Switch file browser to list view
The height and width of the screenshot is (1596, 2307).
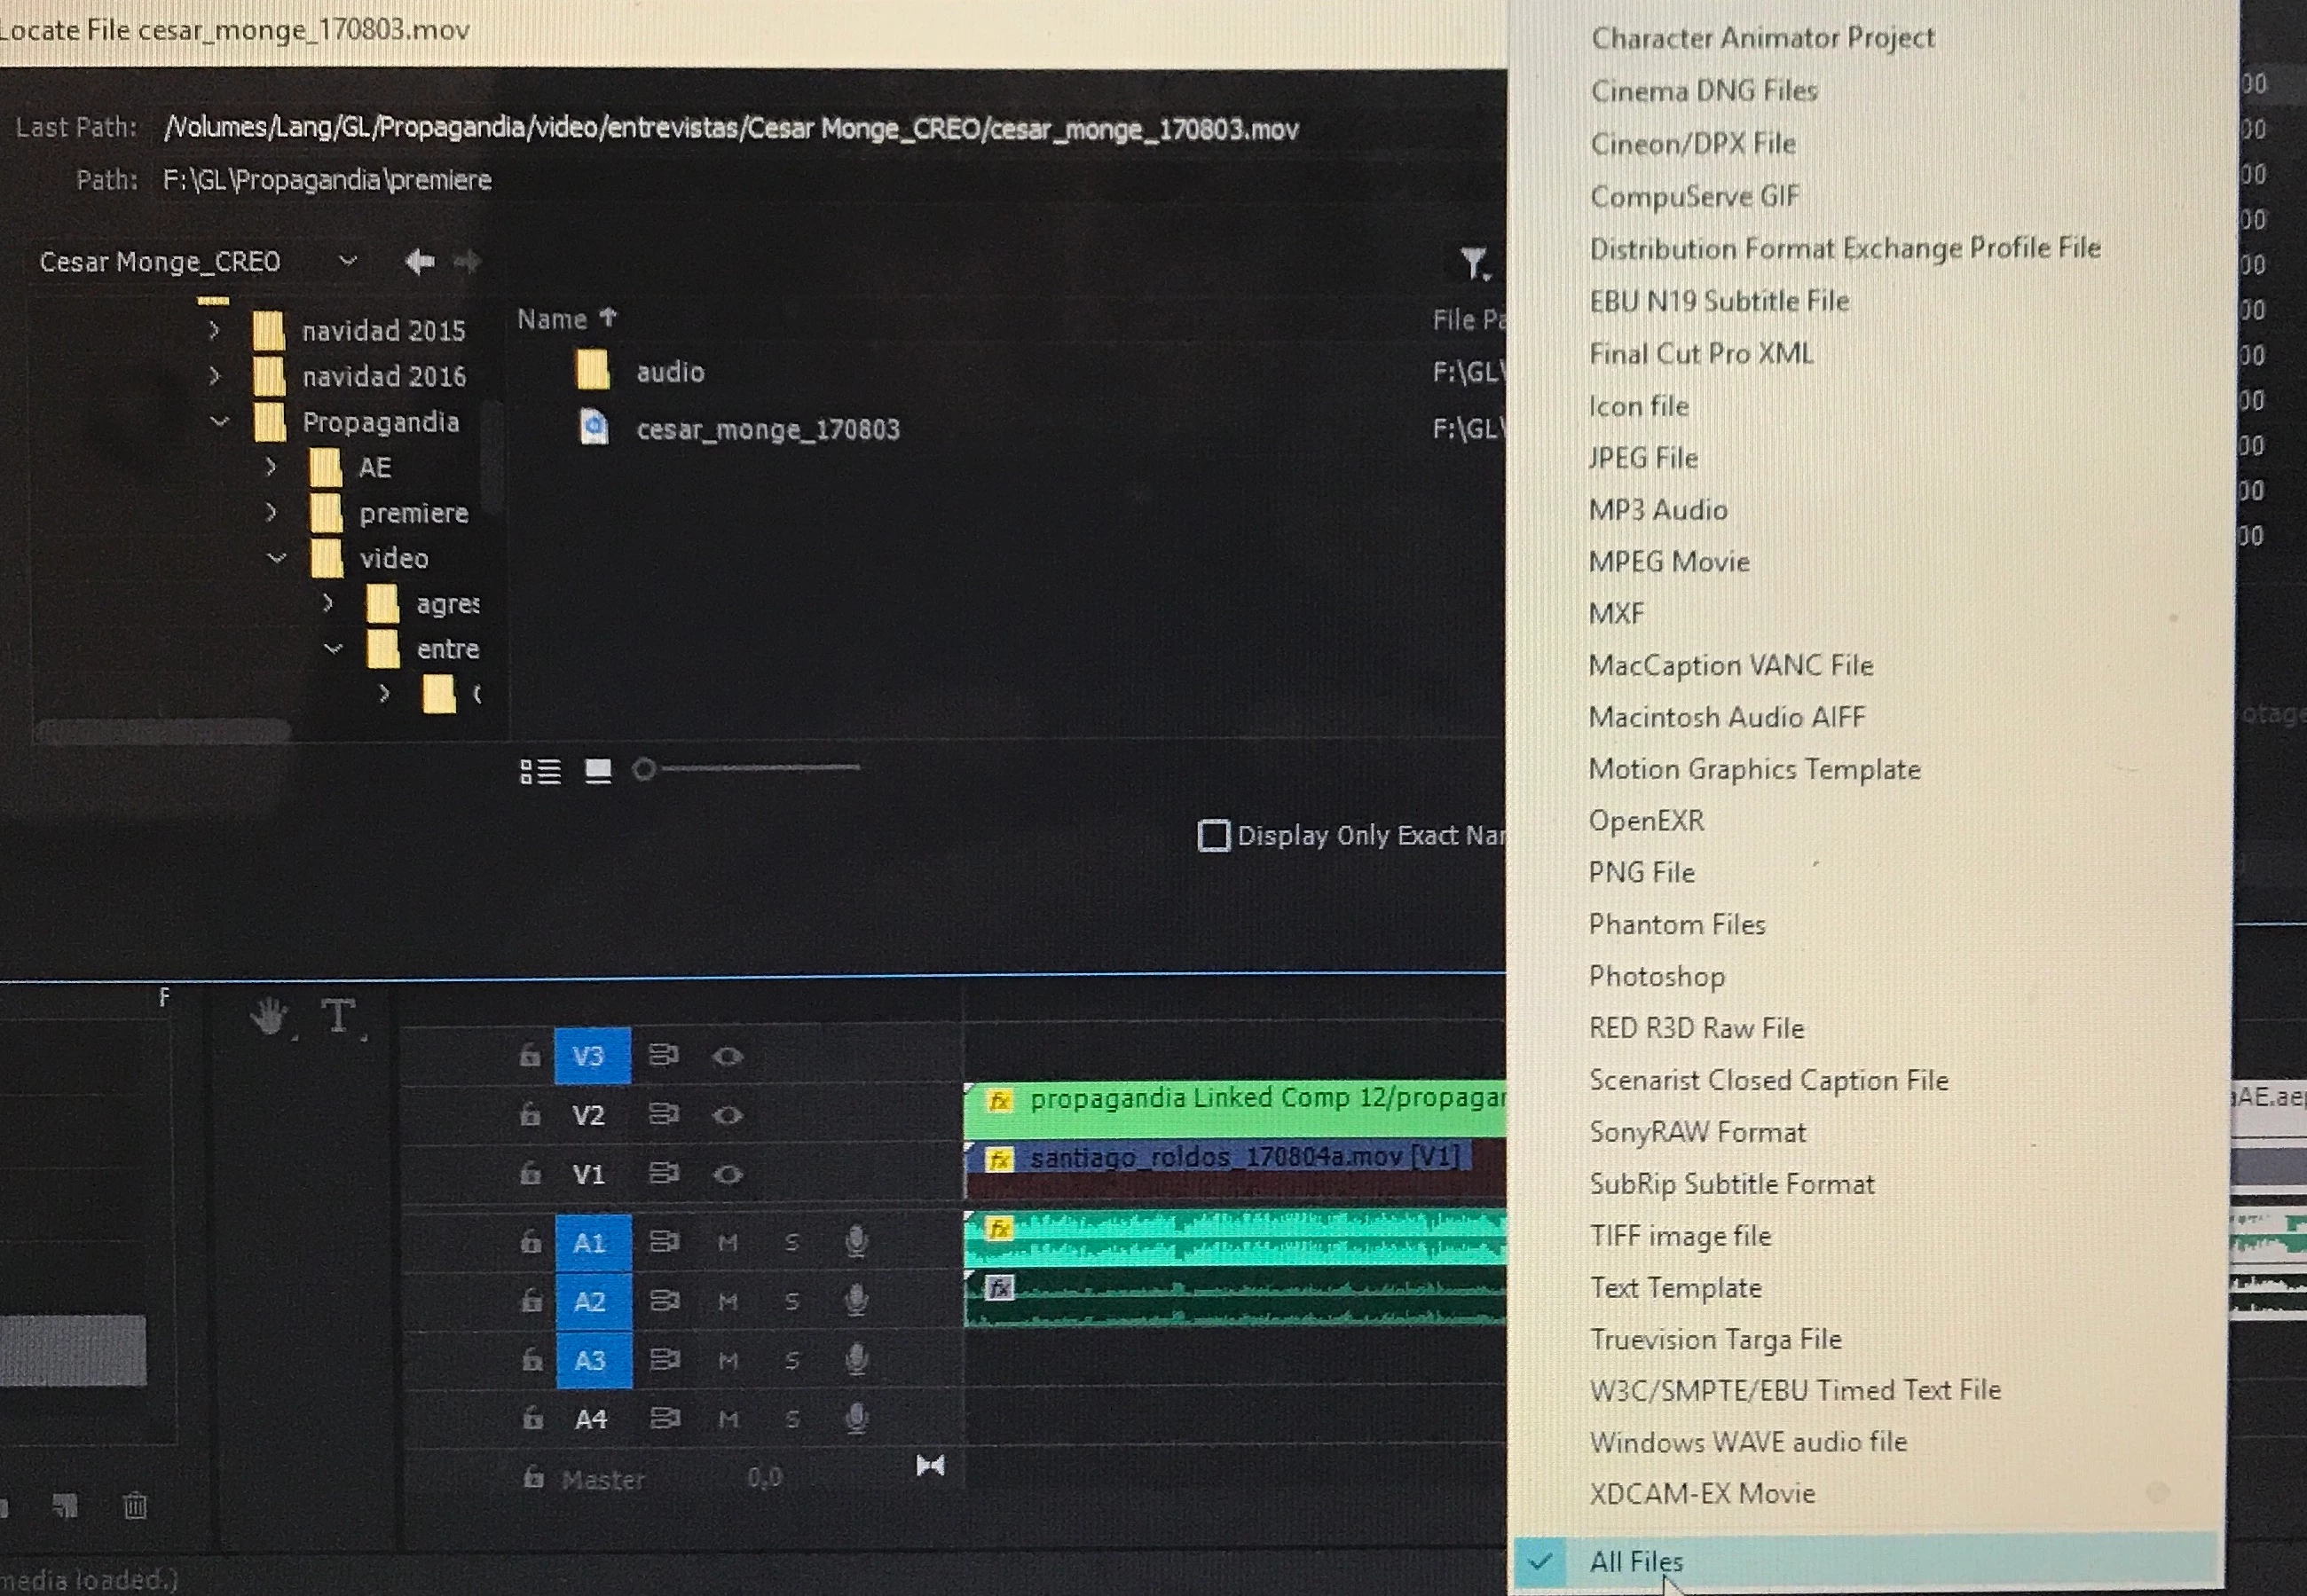coord(540,771)
